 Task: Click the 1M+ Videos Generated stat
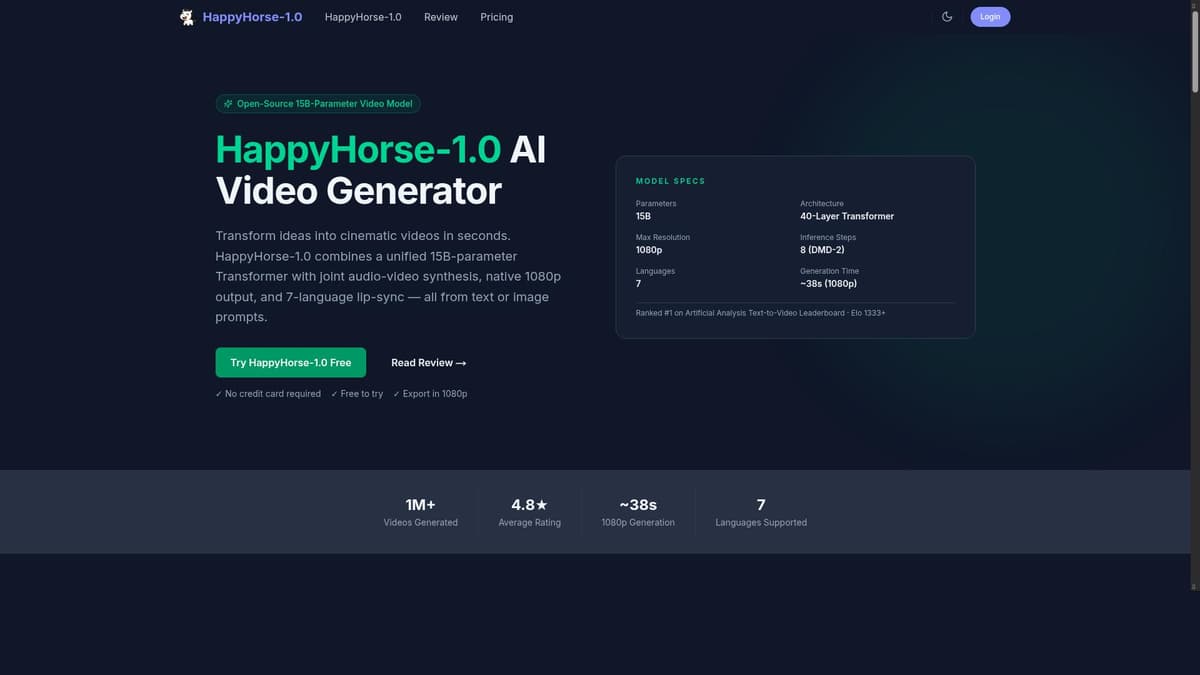tap(420, 511)
